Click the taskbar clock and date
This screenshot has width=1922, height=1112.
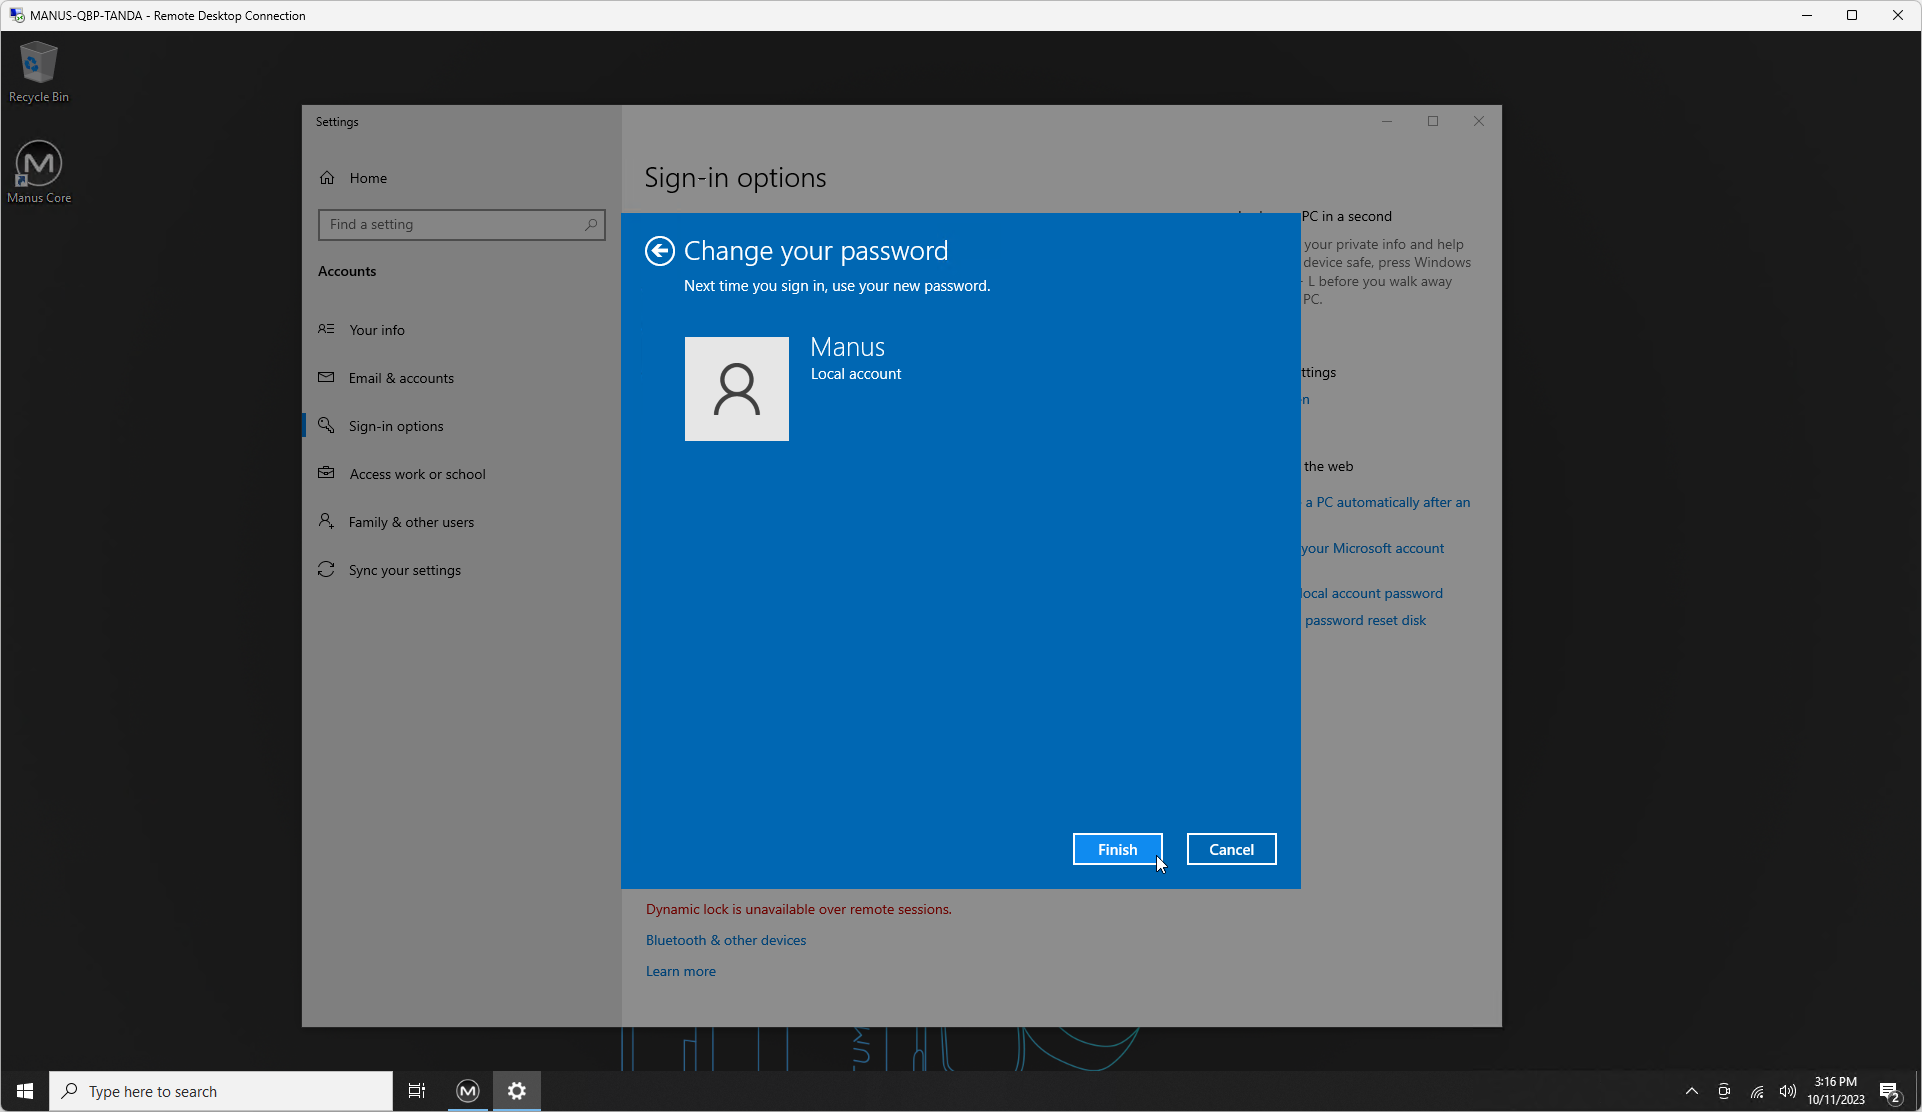coord(1835,1091)
